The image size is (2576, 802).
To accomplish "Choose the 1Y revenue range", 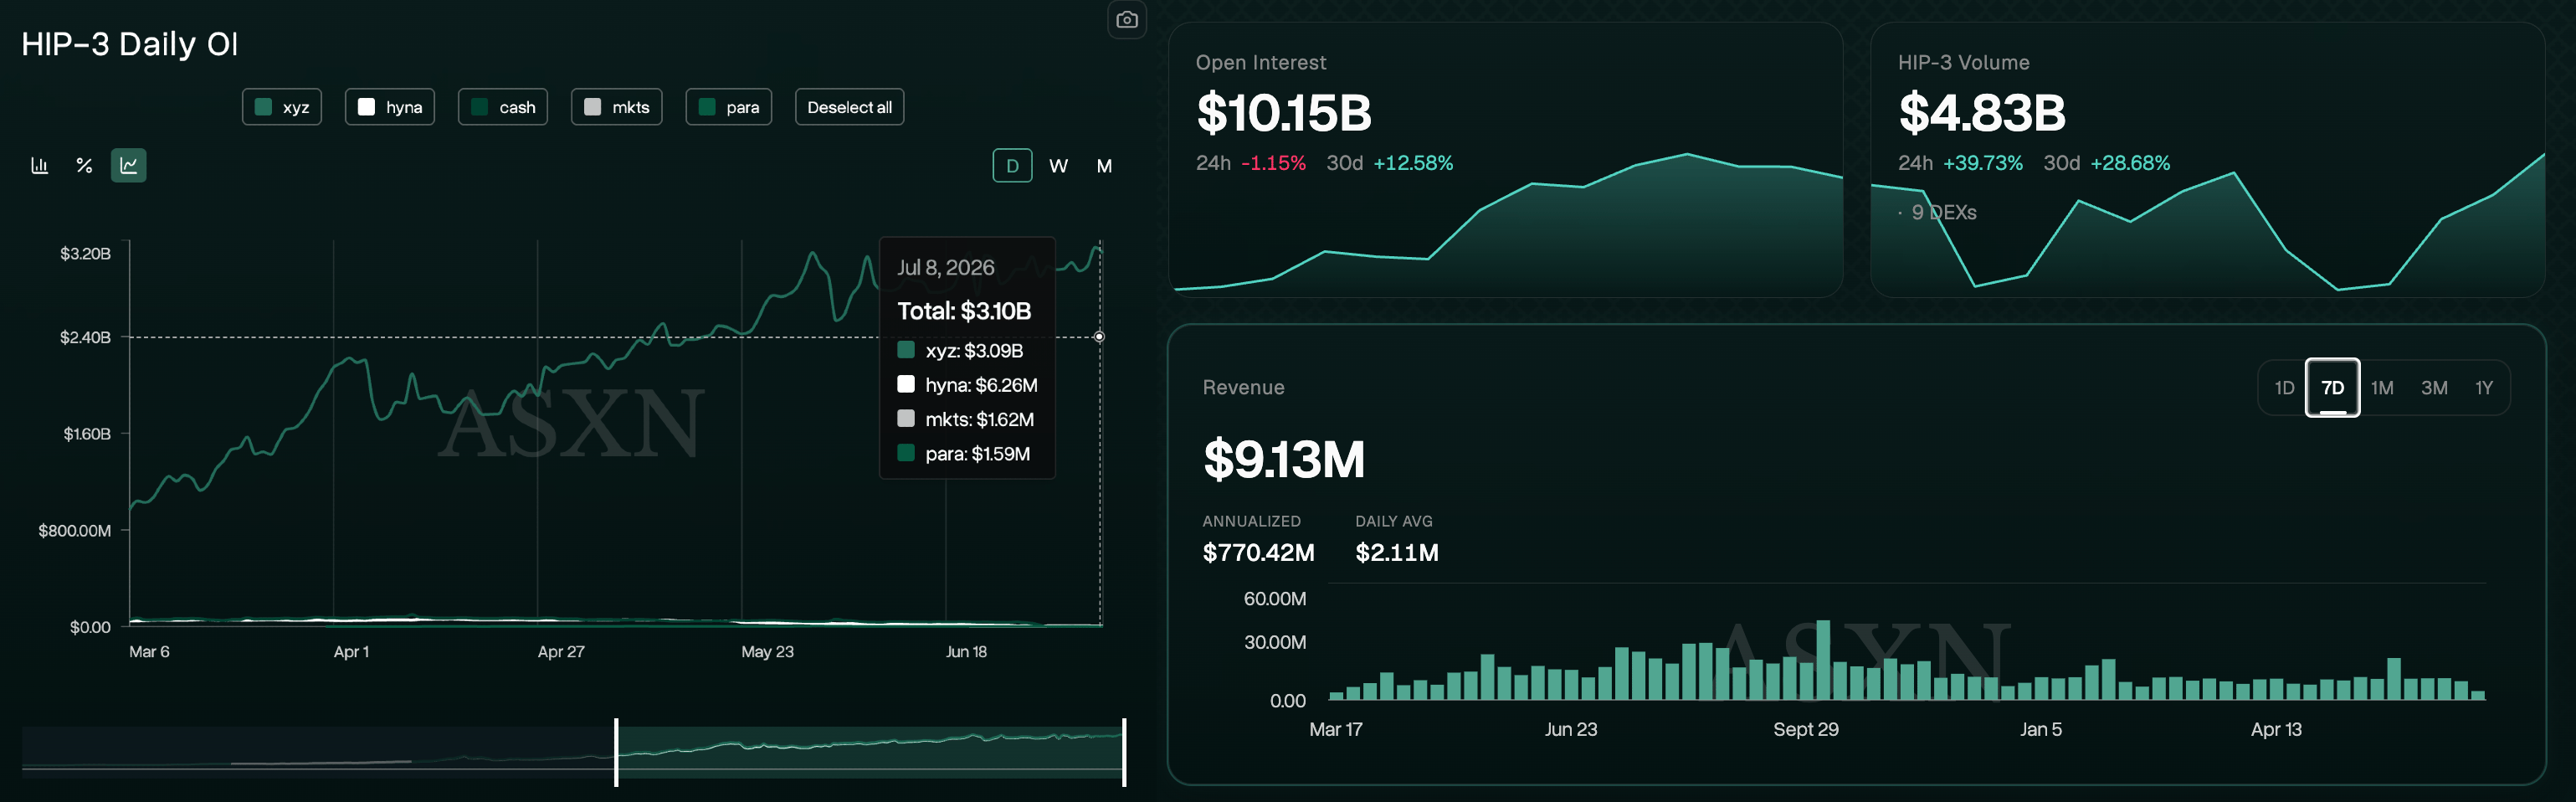I will click(2484, 388).
